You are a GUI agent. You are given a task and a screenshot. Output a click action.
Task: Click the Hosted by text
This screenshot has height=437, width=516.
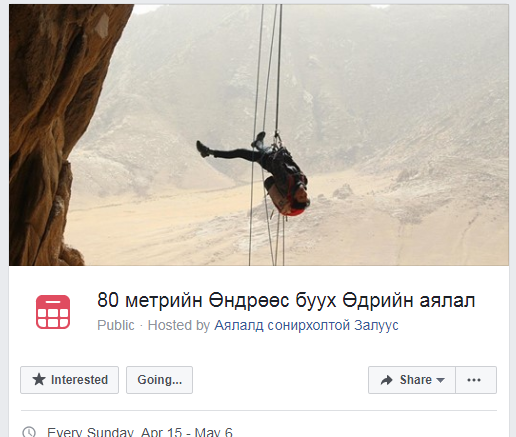(x=179, y=325)
